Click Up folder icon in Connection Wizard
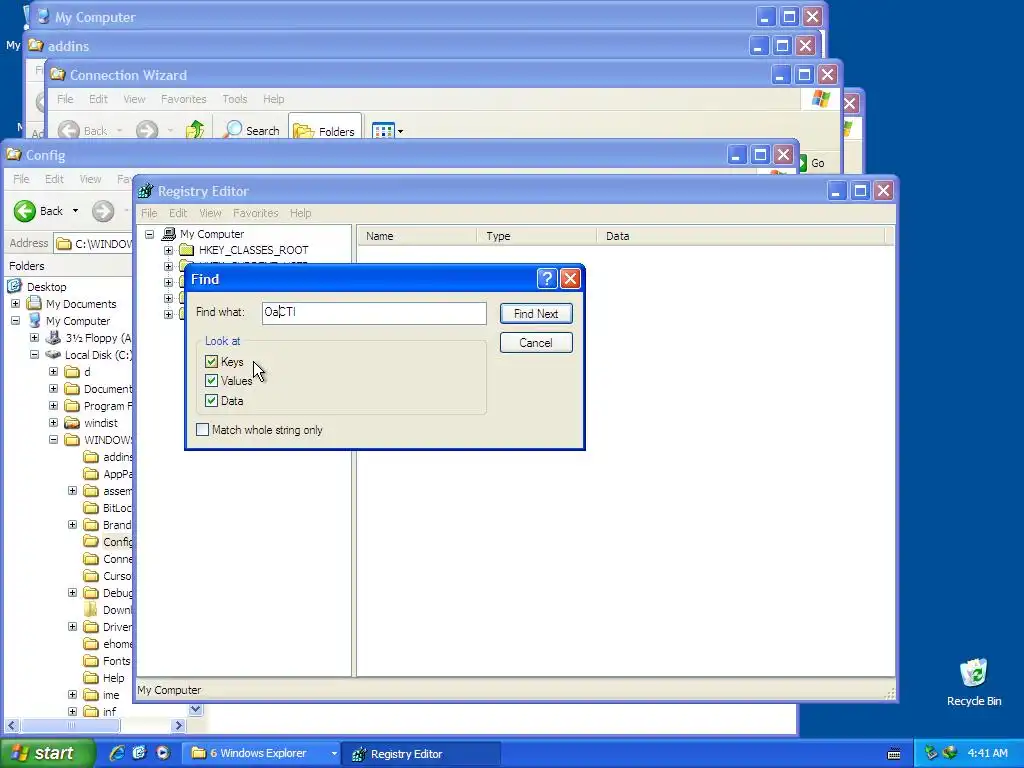The height and width of the screenshot is (768, 1024). pos(195,130)
